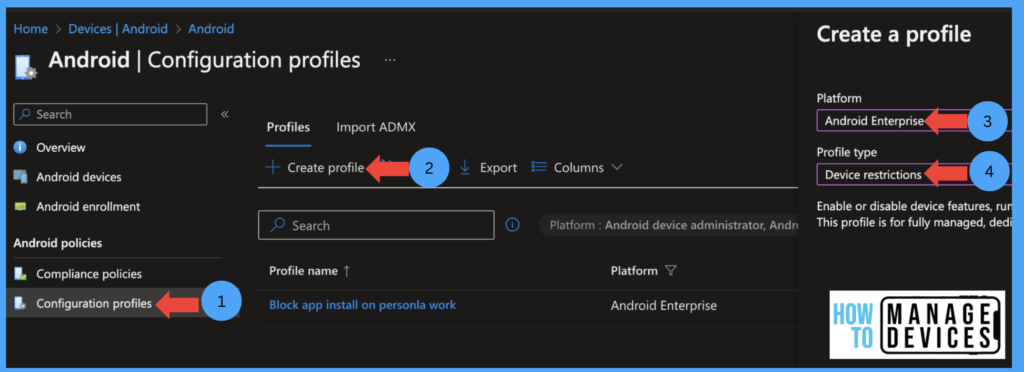Open the Profile type dropdown showing Device restrictions

pyautogui.click(x=914, y=174)
